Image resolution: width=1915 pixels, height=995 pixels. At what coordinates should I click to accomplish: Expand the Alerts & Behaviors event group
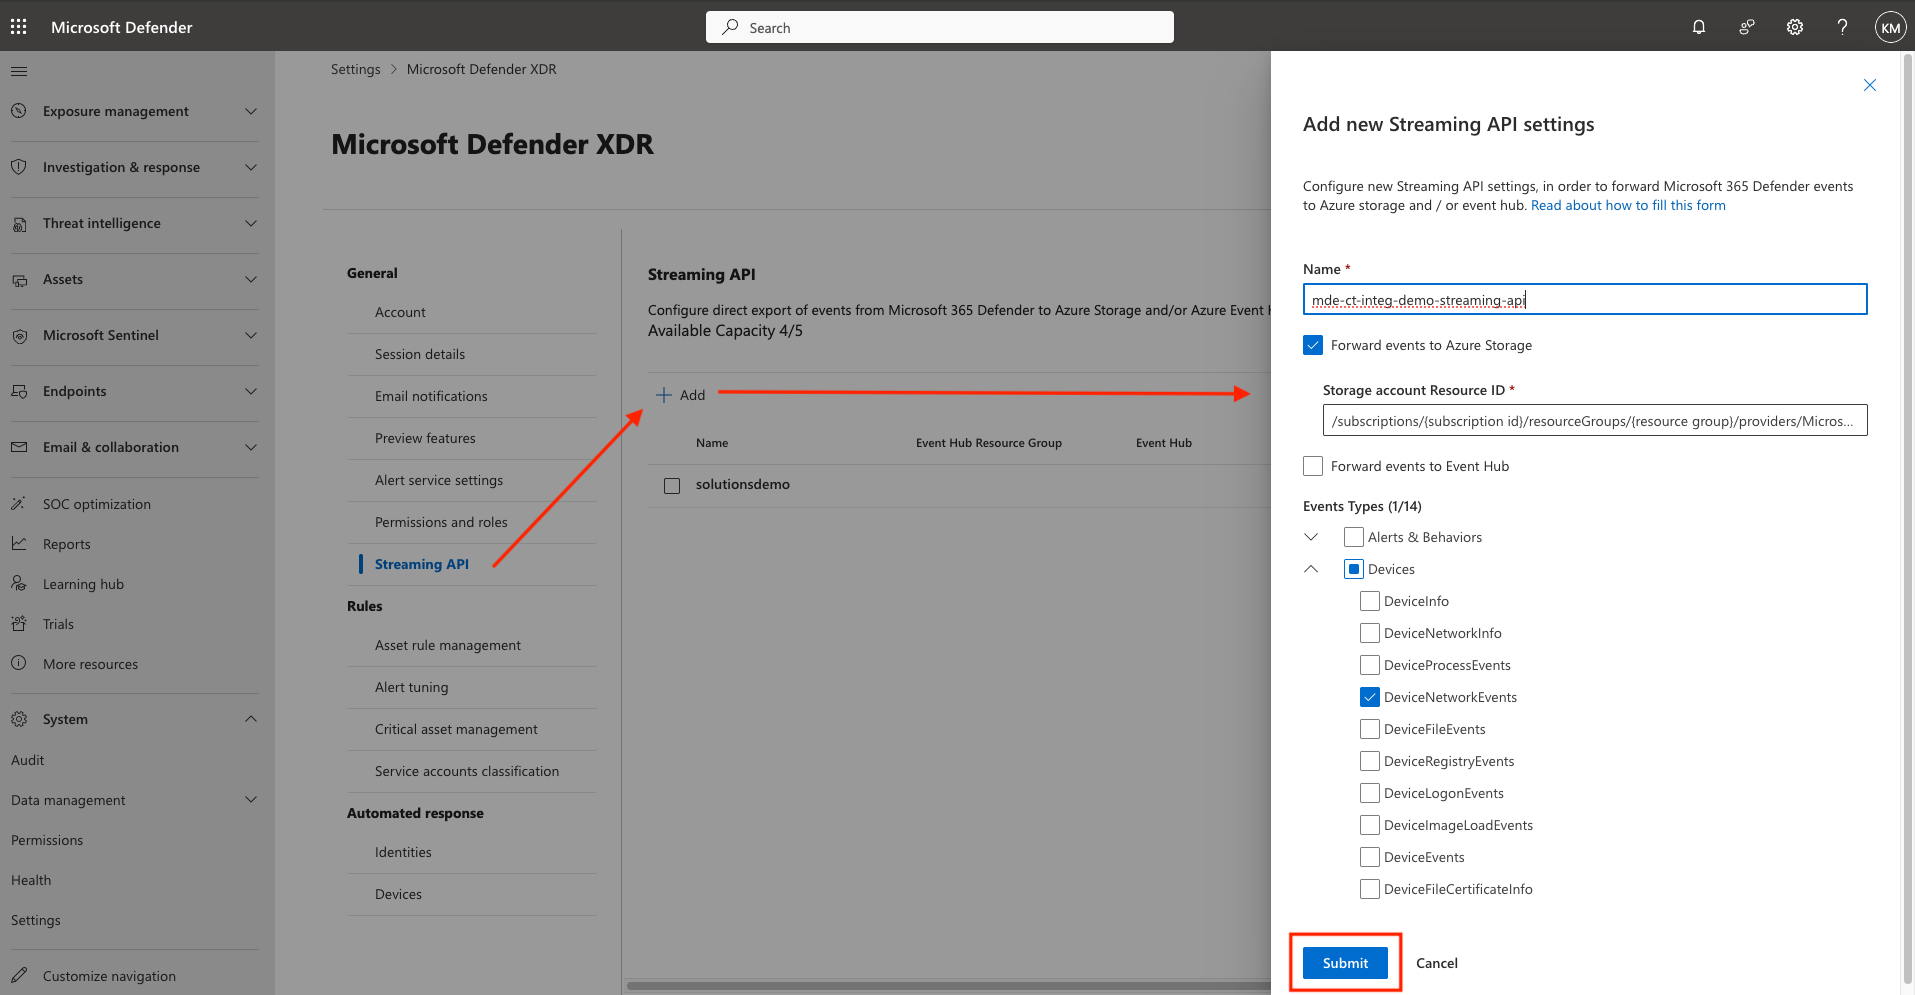click(1311, 537)
